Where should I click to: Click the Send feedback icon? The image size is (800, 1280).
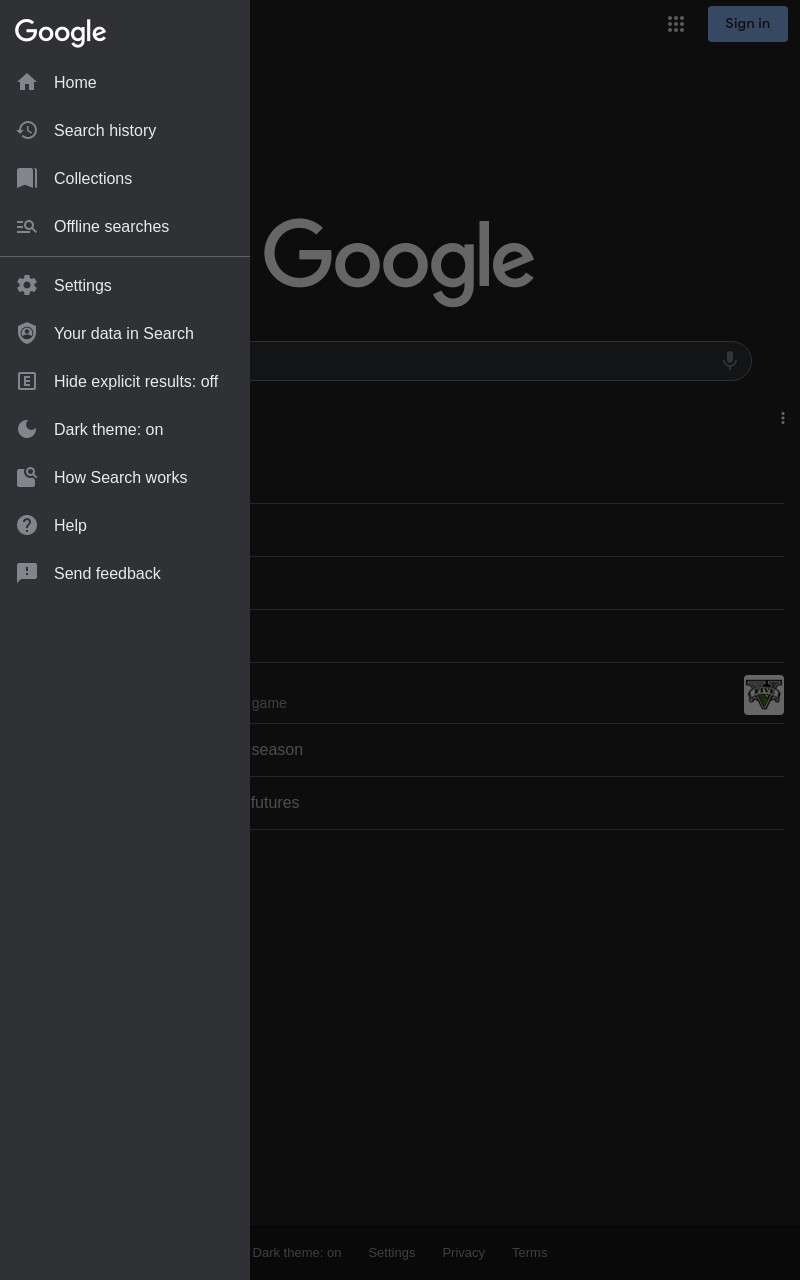click(27, 573)
